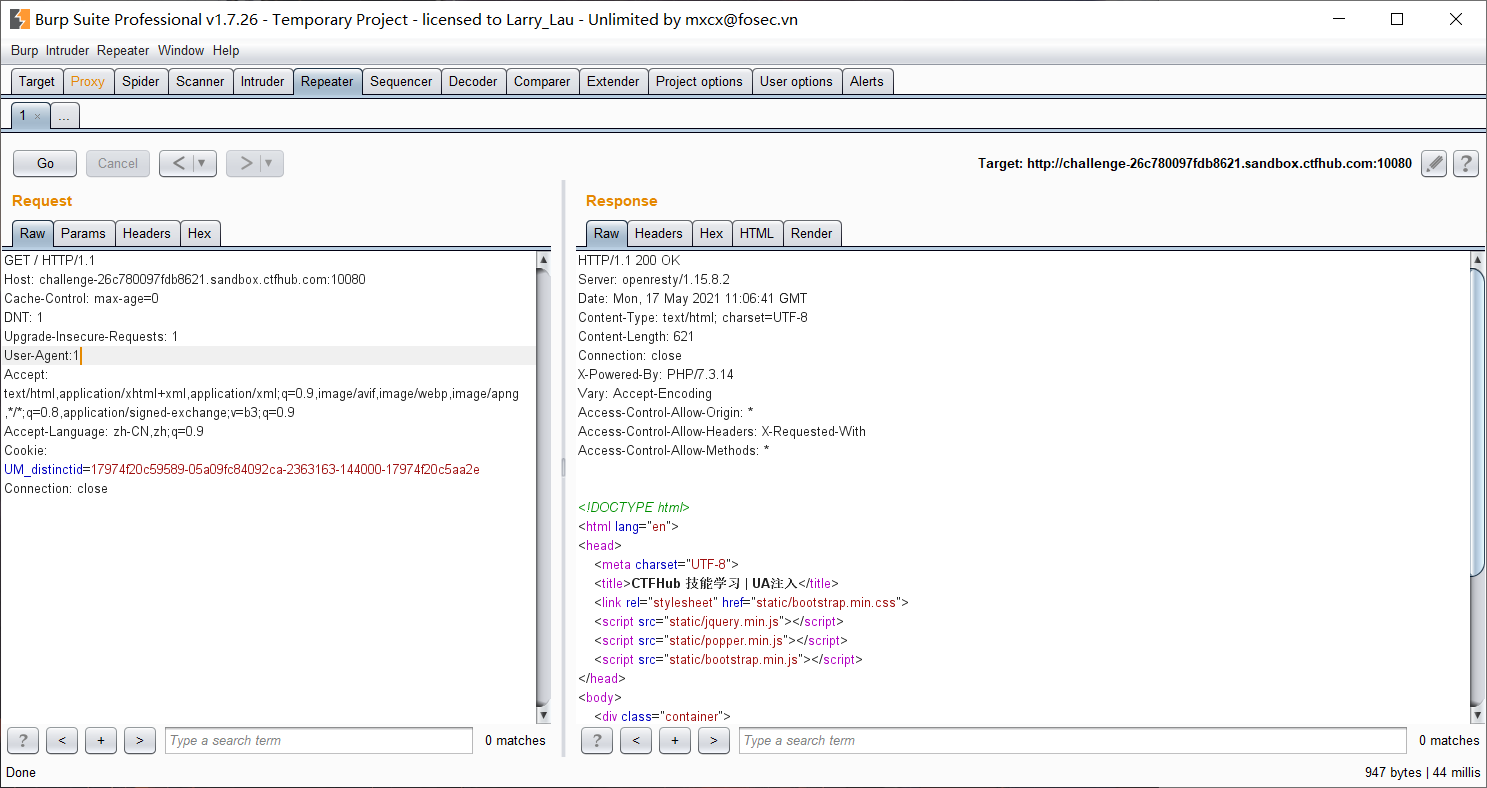Click X-Powered-By: PHP/7.3.14 header line
The height and width of the screenshot is (788, 1487).
point(656,374)
